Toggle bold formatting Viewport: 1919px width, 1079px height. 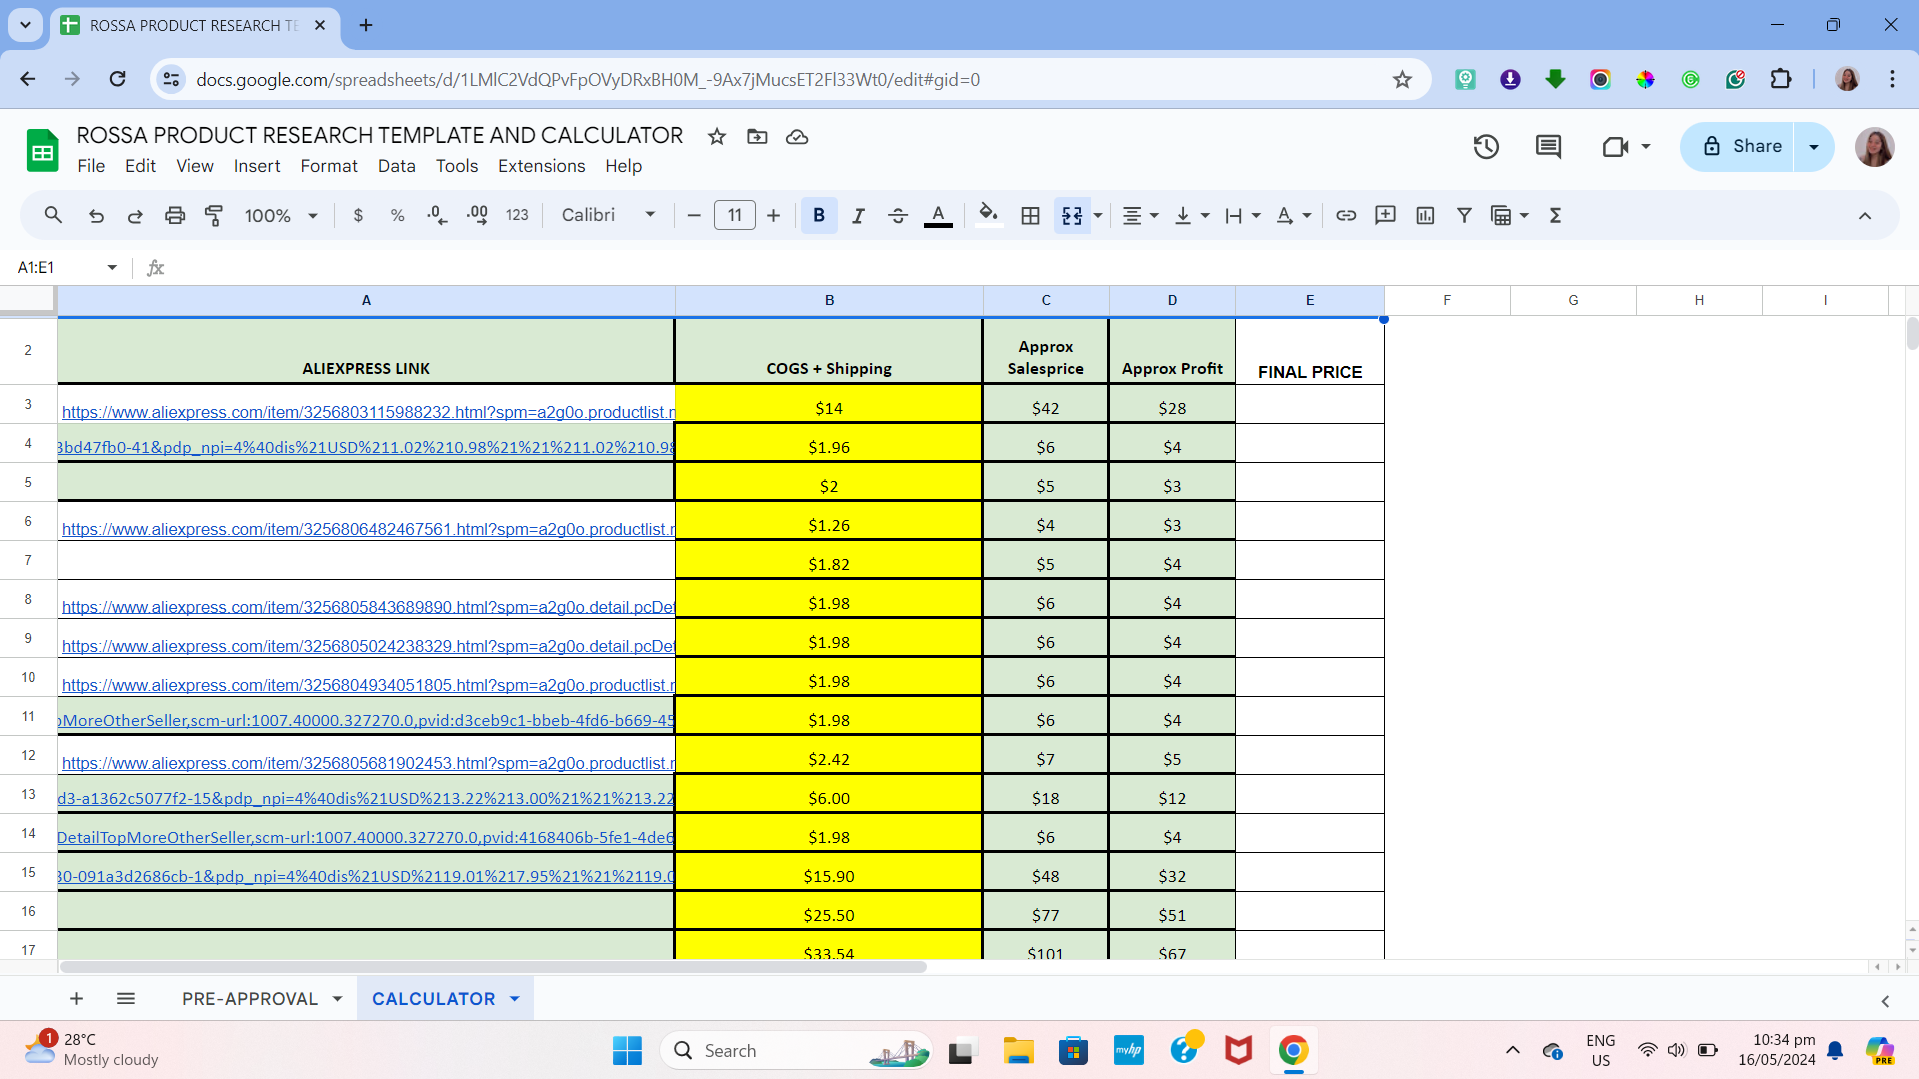pos(819,215)
